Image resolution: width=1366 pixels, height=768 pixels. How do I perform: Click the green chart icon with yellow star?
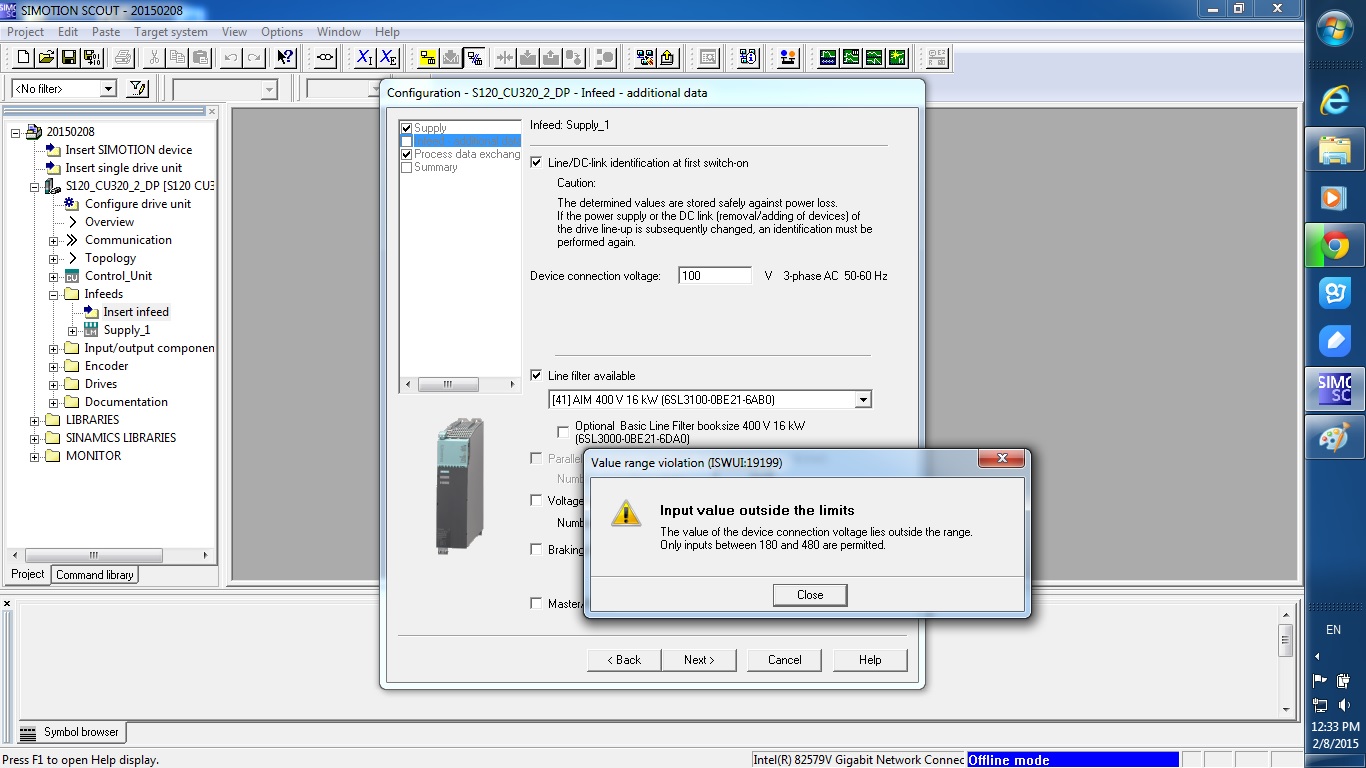[x=897, y=58]
